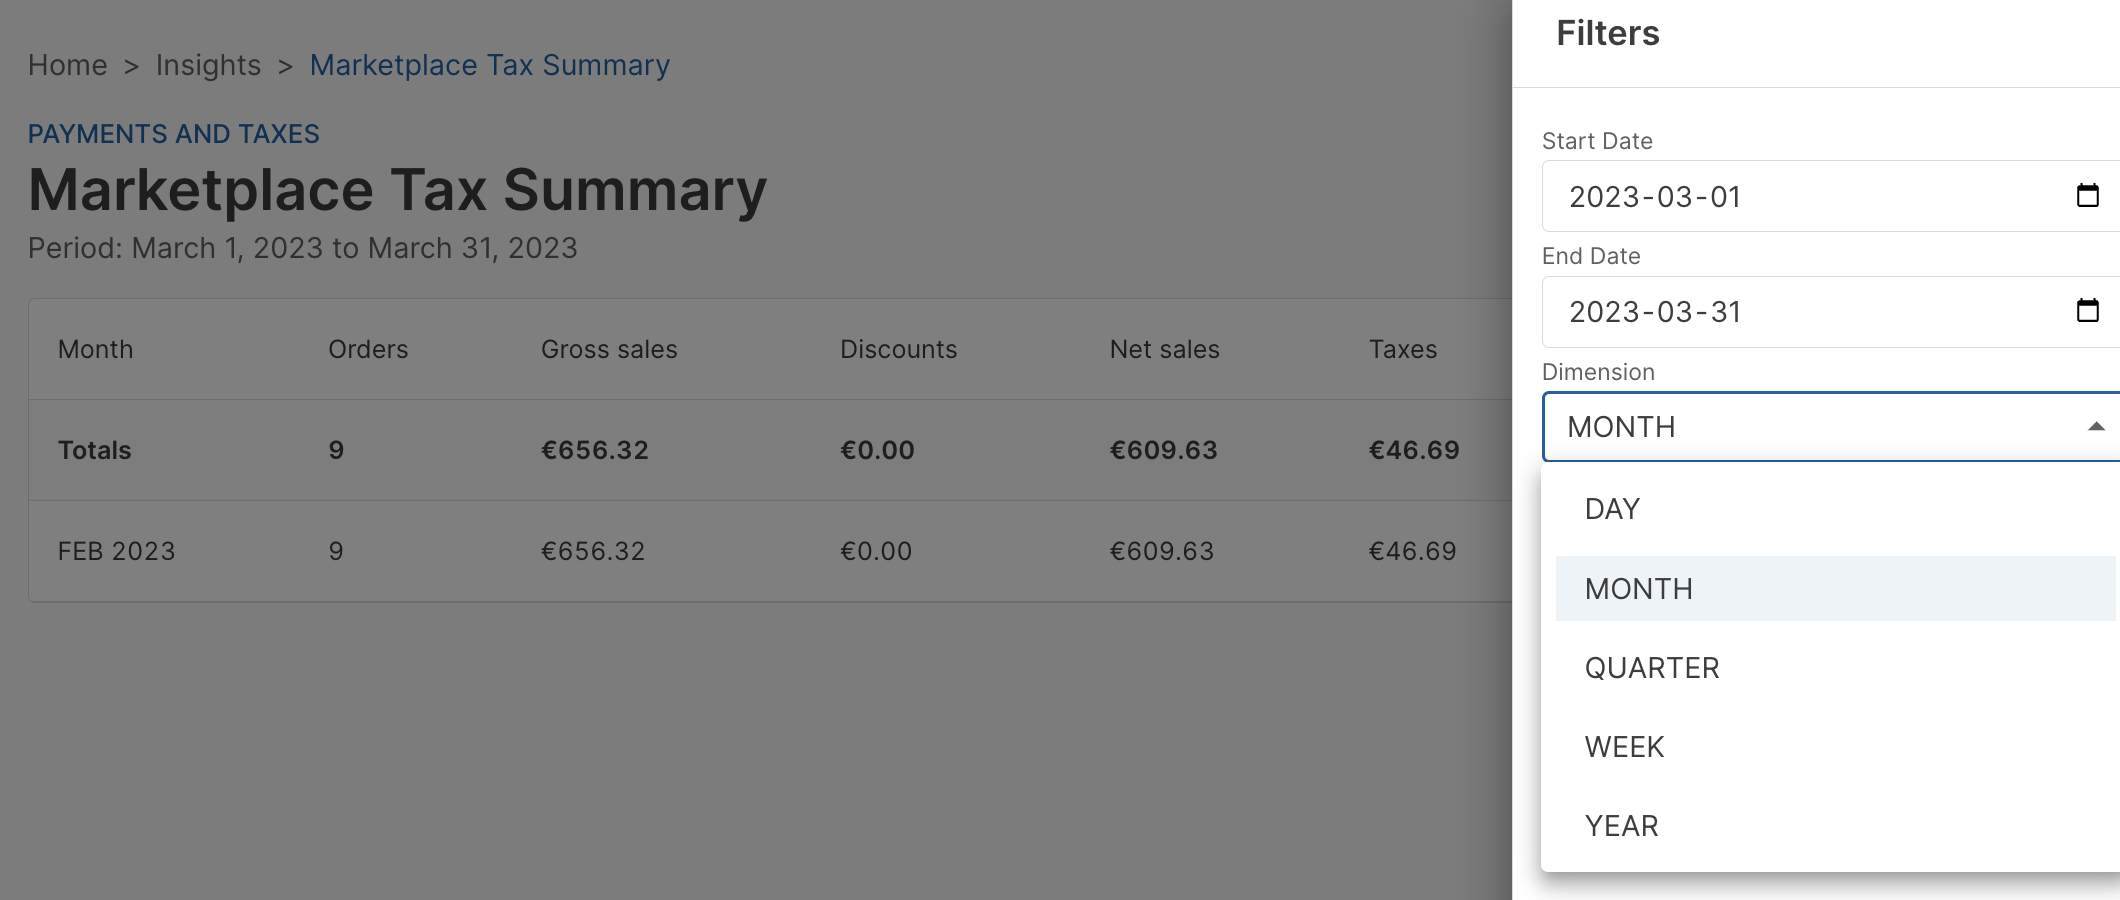
Task: Open the End Date calendar picker icon
Action: [x=2087, y=311]
